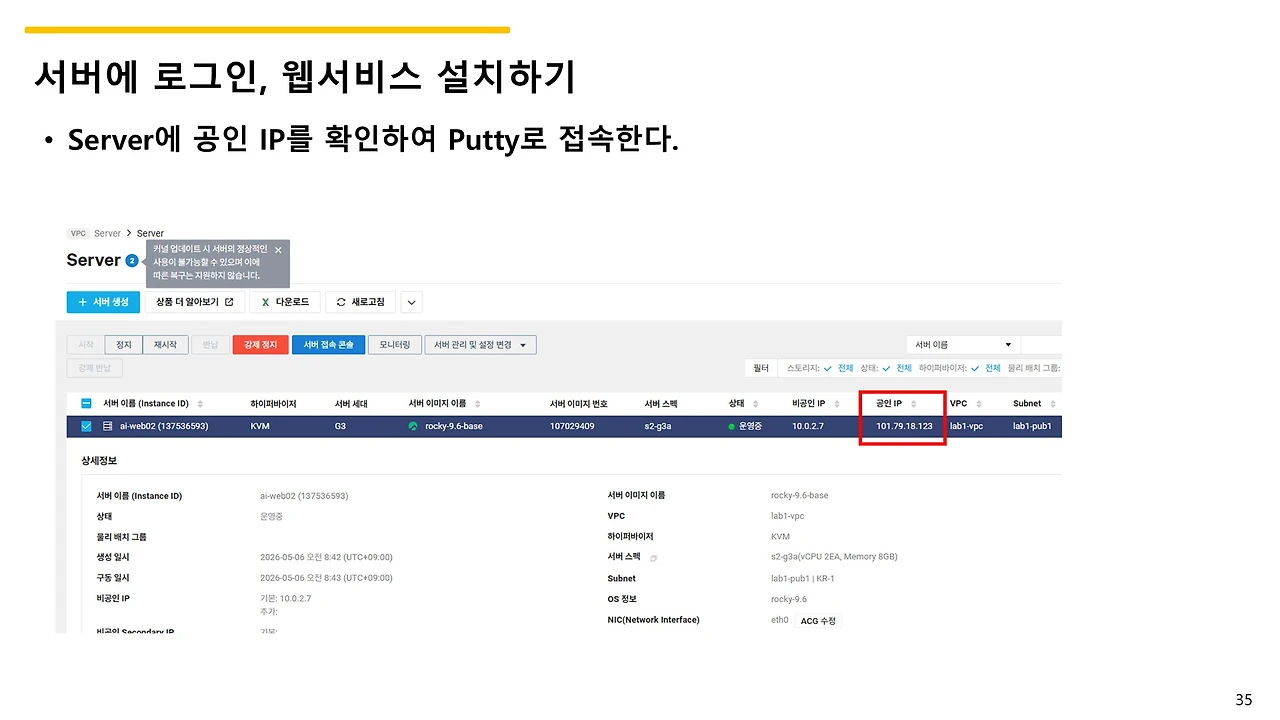Click the 정지 button
The height and width of the screenshot is (720, 1280).
click(x=124, y=345)
